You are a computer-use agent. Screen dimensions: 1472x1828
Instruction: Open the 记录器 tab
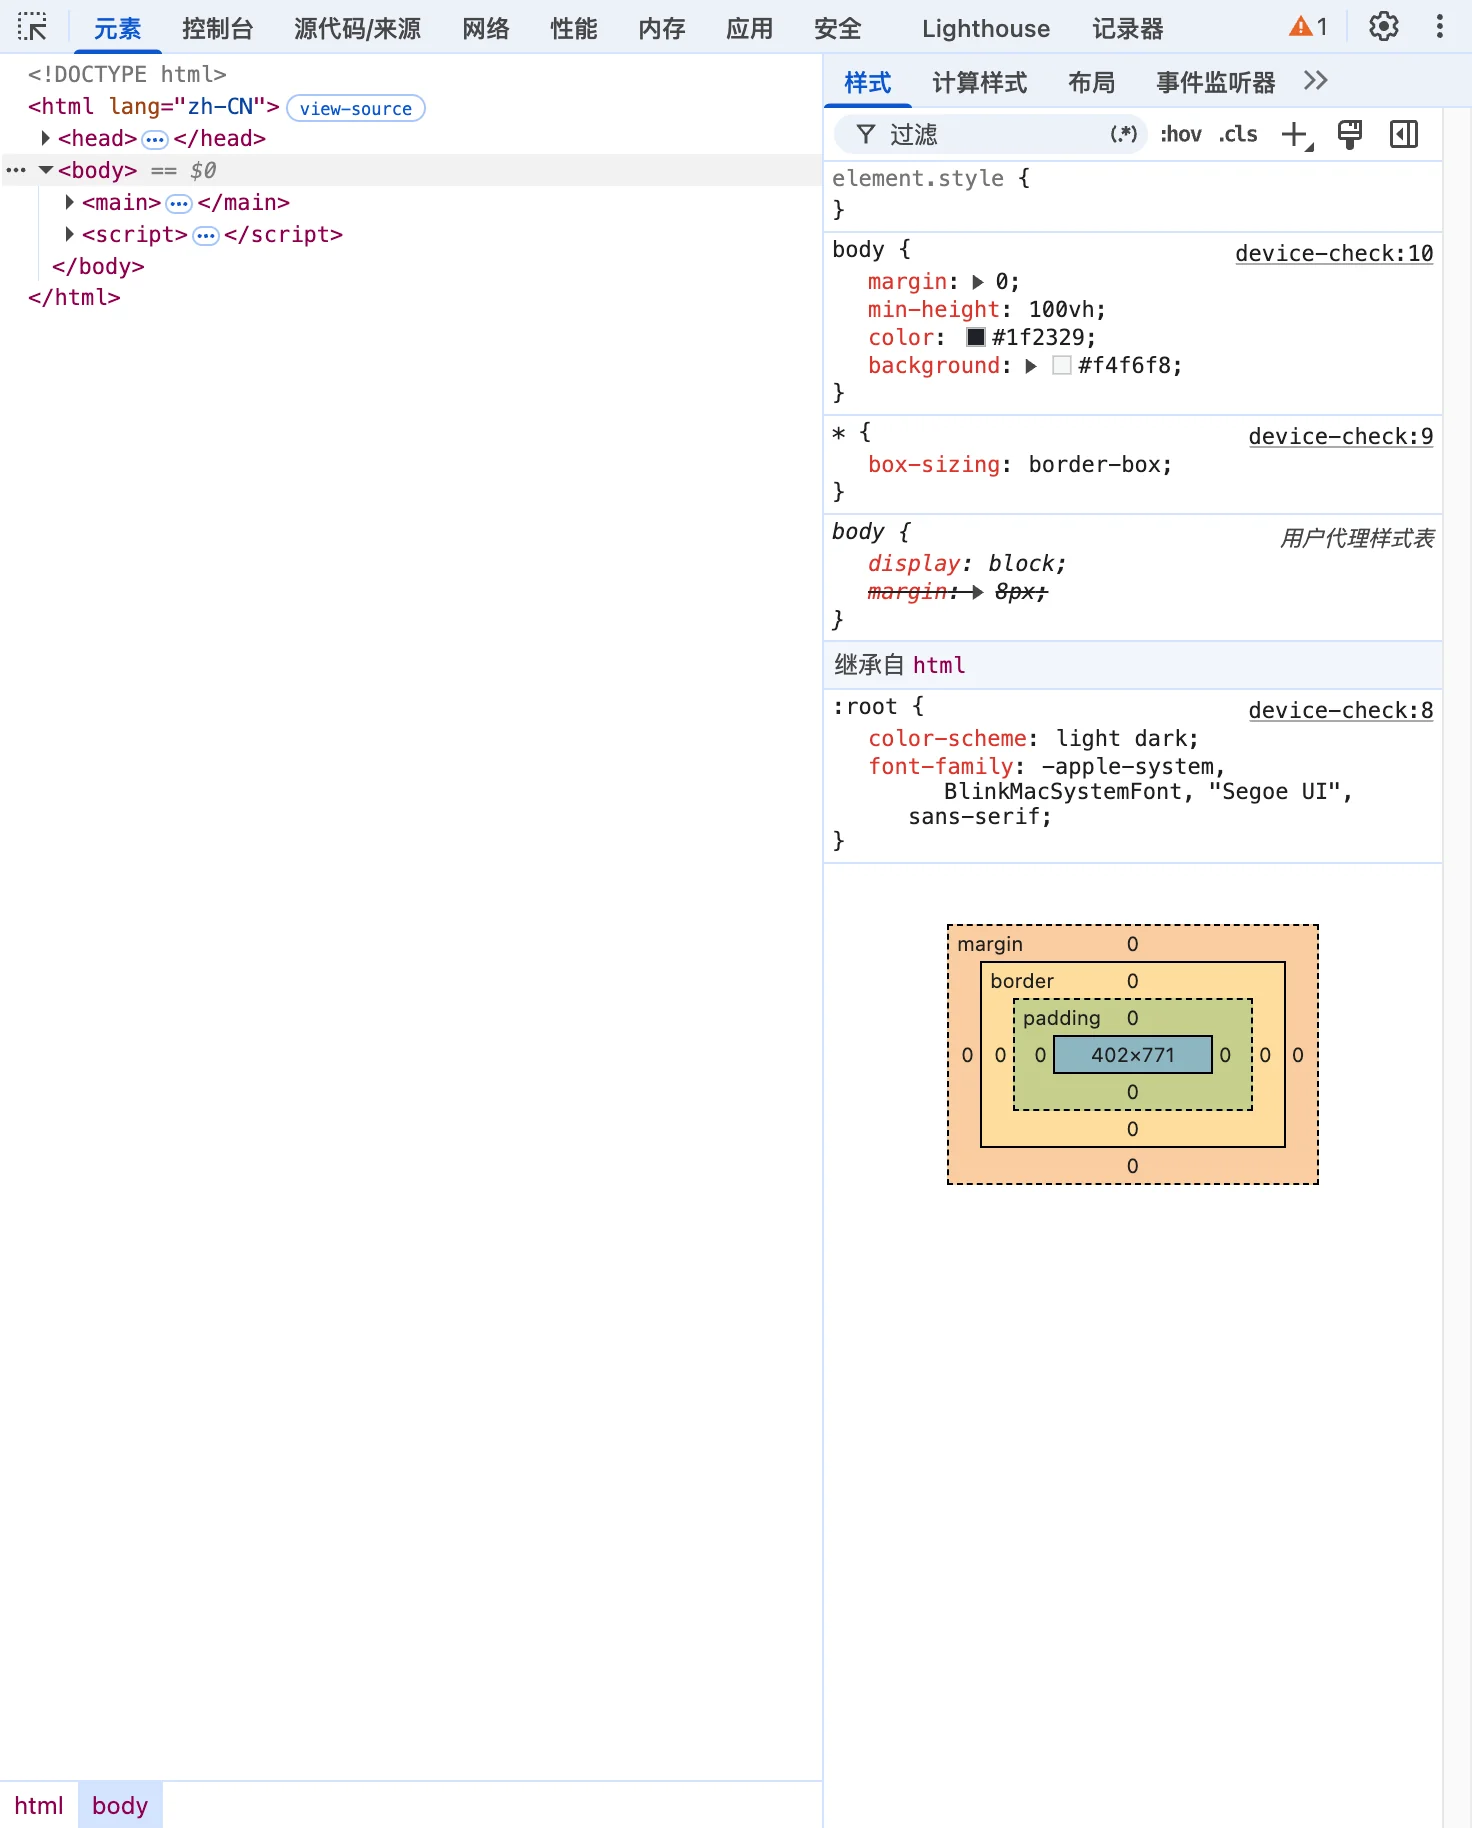1128,28
